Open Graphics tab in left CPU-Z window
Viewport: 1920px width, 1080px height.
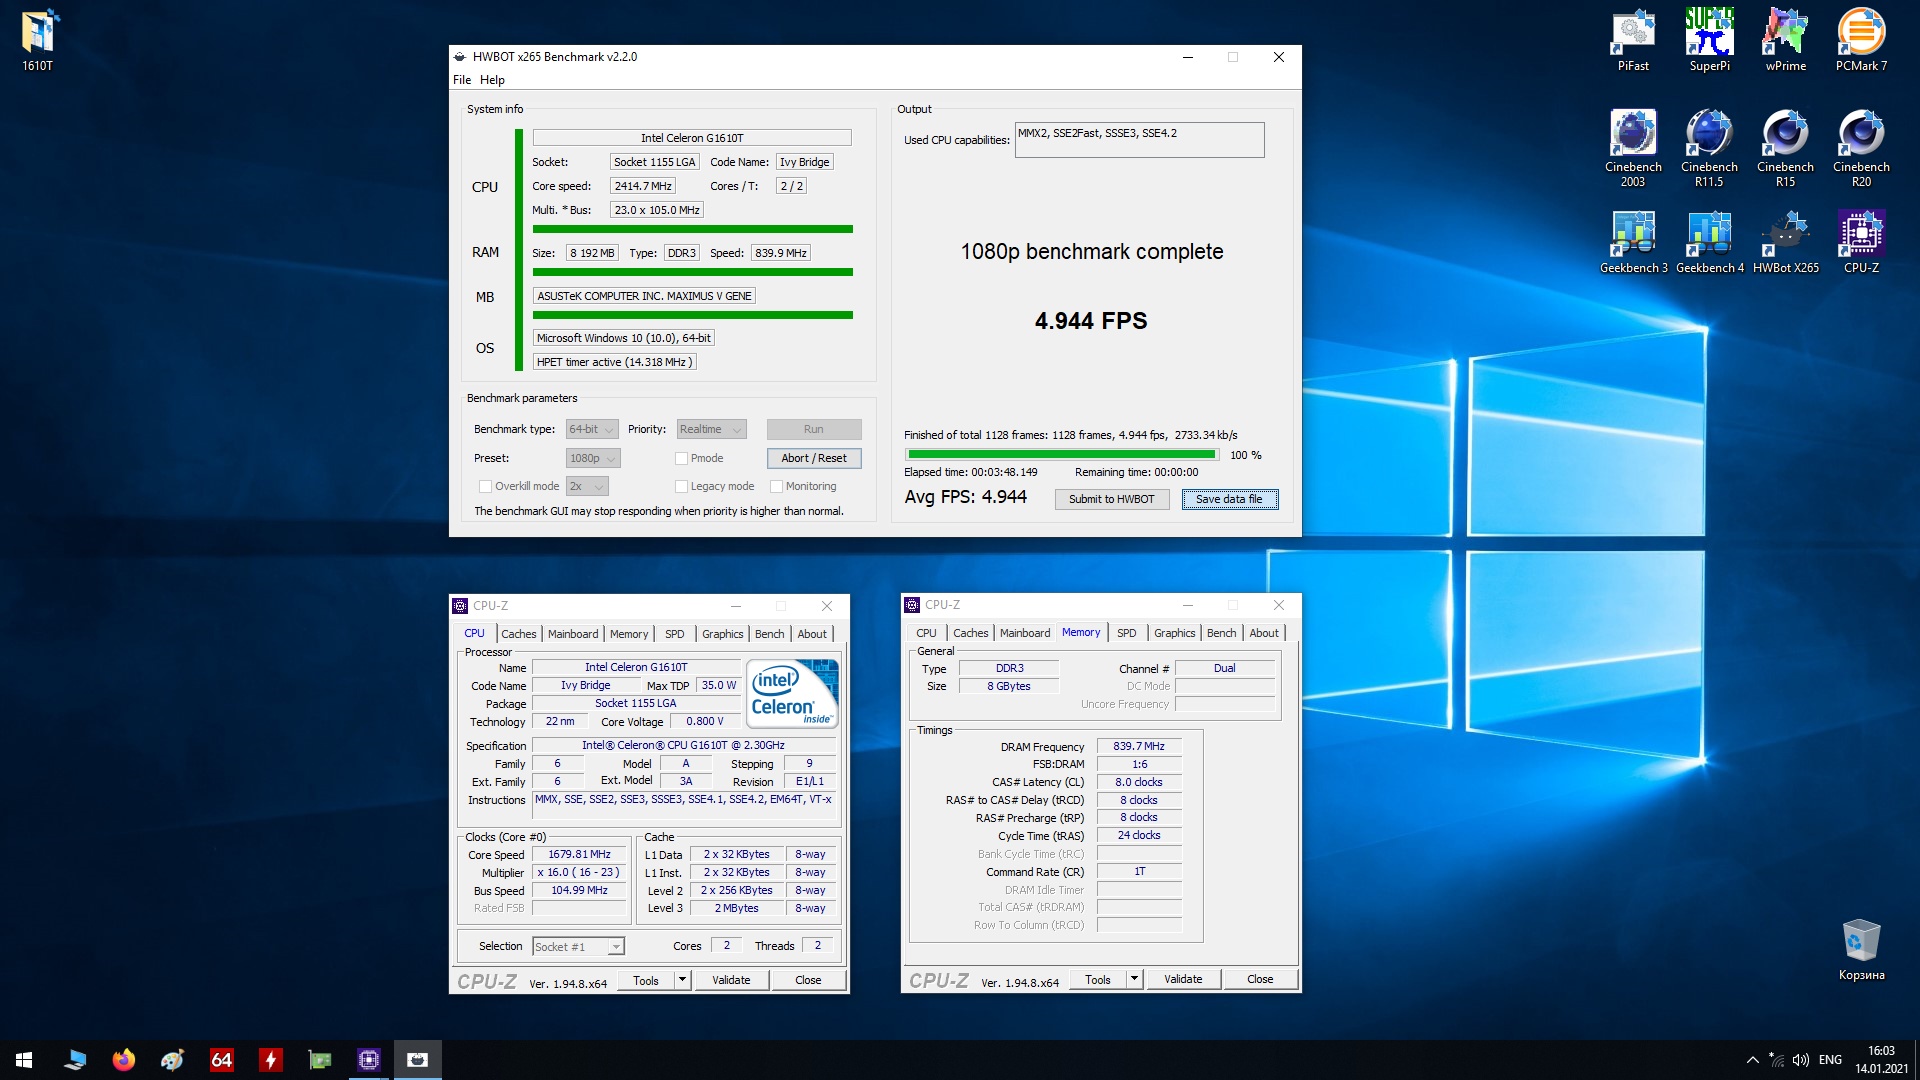[722, 634]
